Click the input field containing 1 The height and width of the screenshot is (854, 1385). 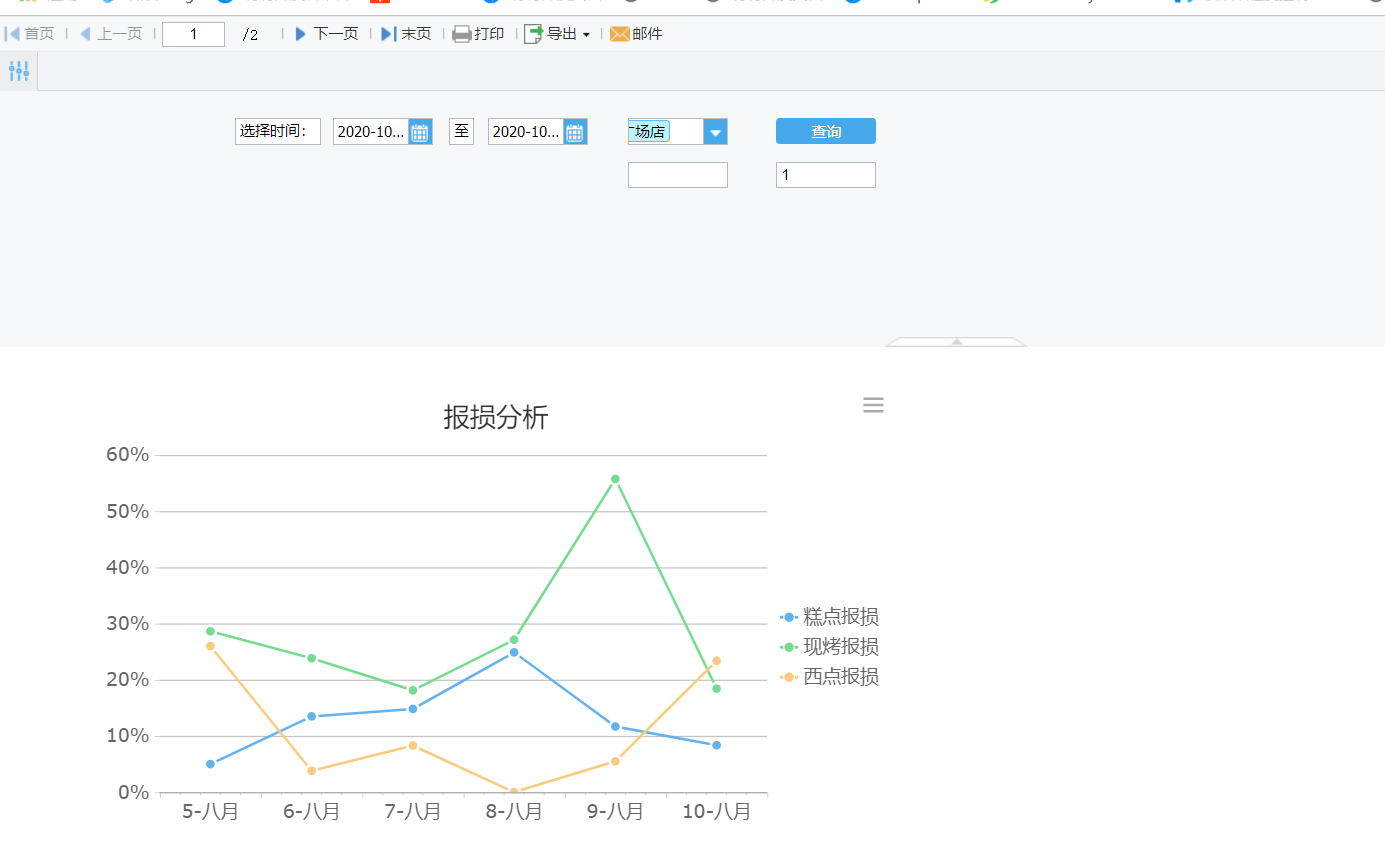[x=825, y=175]
